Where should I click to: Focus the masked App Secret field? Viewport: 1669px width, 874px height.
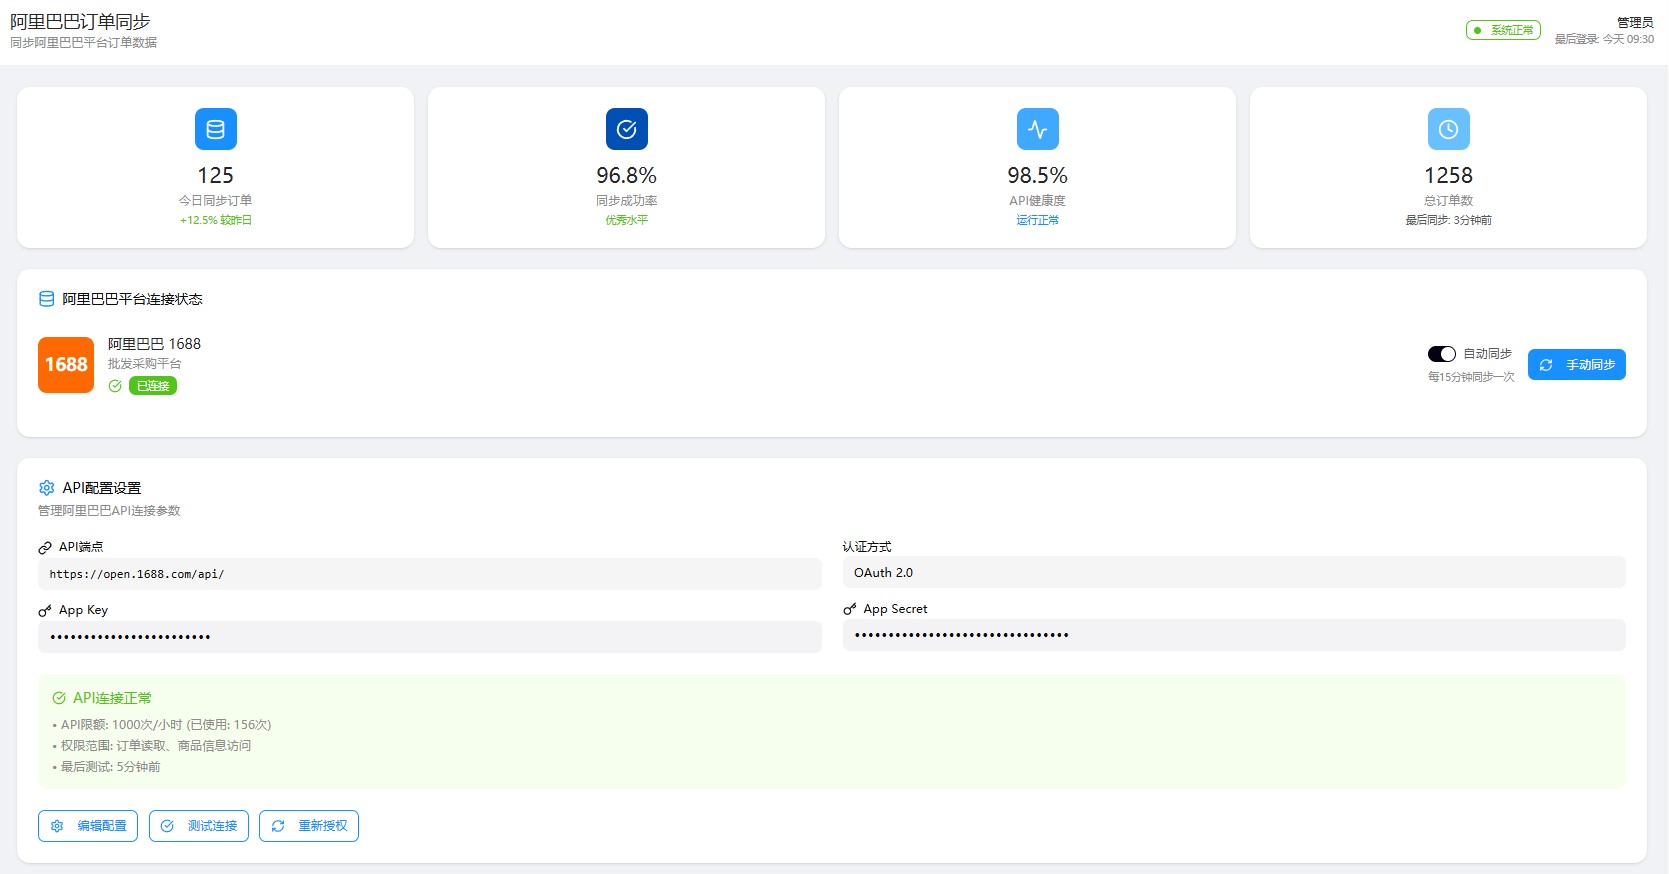point(1233,635)
